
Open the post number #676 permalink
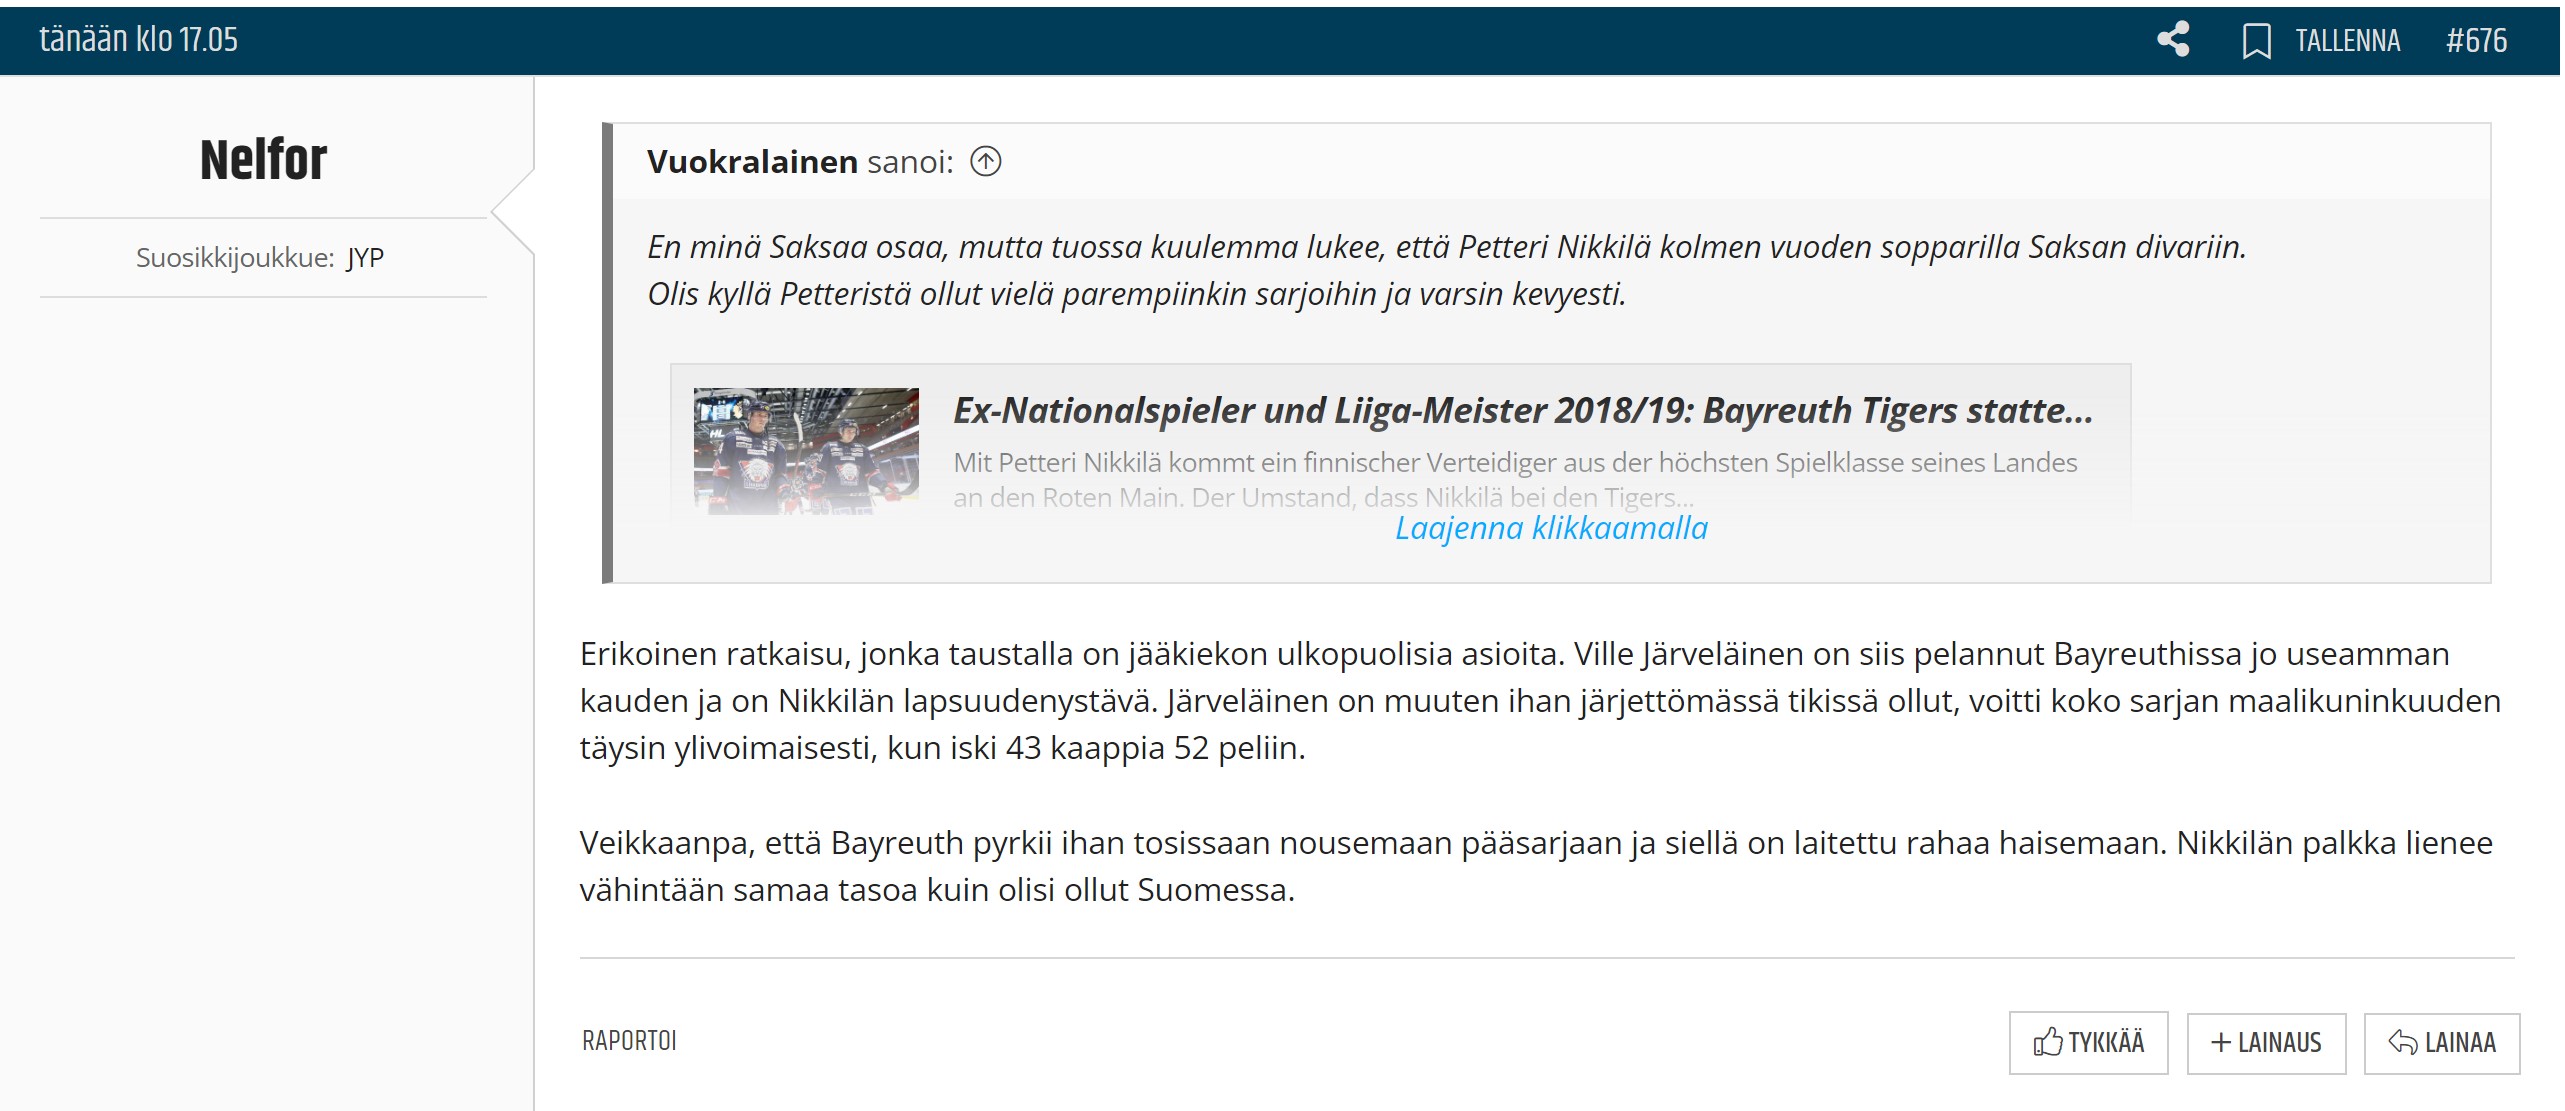click(2475, 41)
